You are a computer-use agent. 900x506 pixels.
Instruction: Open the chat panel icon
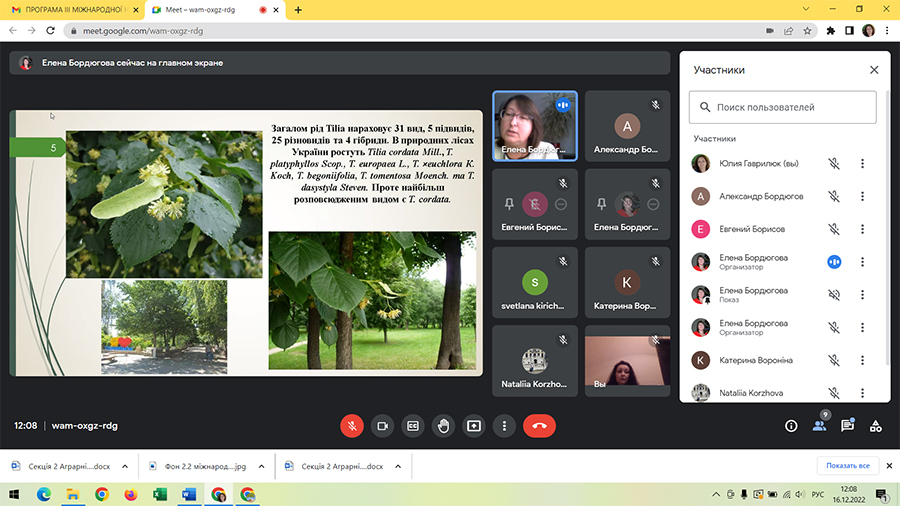(x=847, y=425)
